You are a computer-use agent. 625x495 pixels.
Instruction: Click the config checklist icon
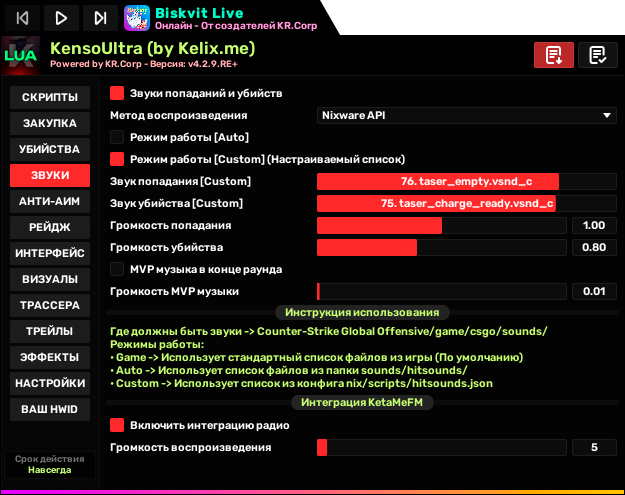point(598,55)
